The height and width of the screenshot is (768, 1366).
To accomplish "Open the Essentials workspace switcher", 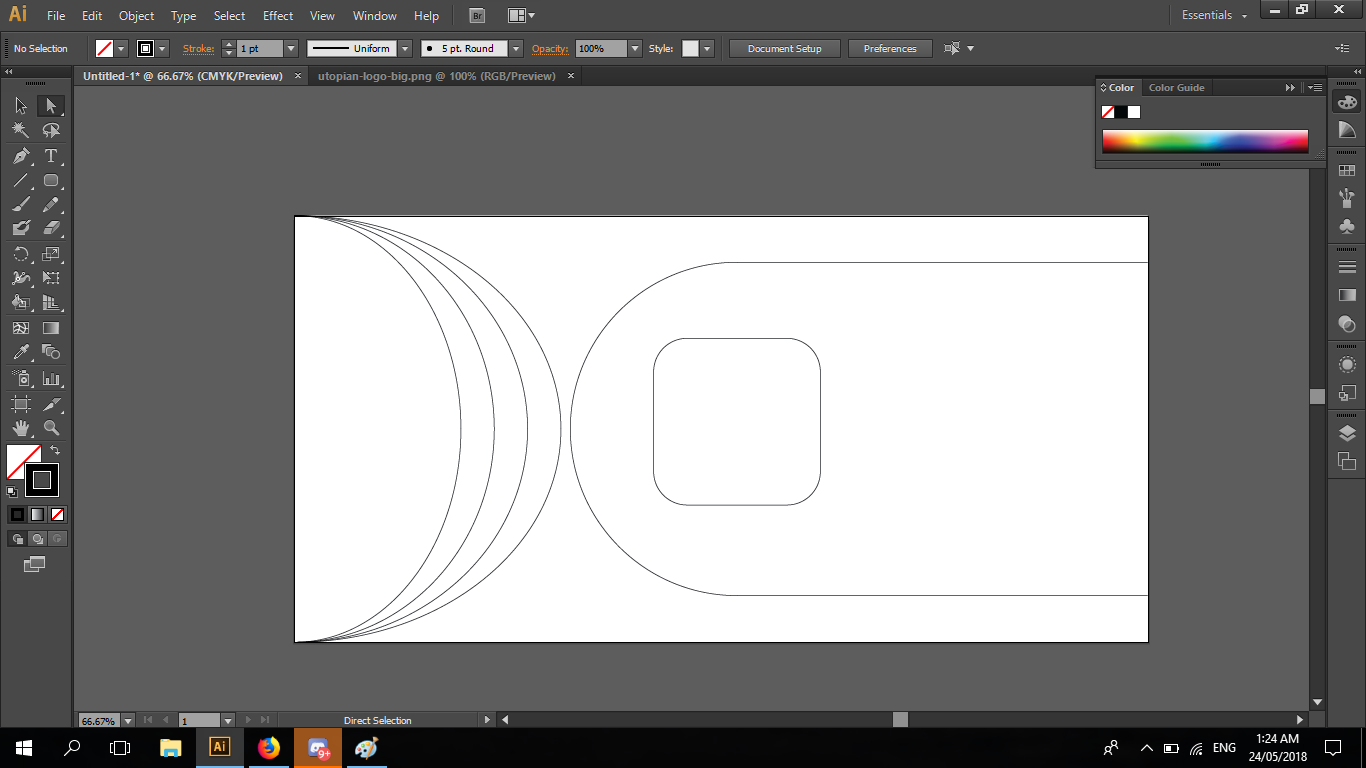I will [x=1214, y=16].
